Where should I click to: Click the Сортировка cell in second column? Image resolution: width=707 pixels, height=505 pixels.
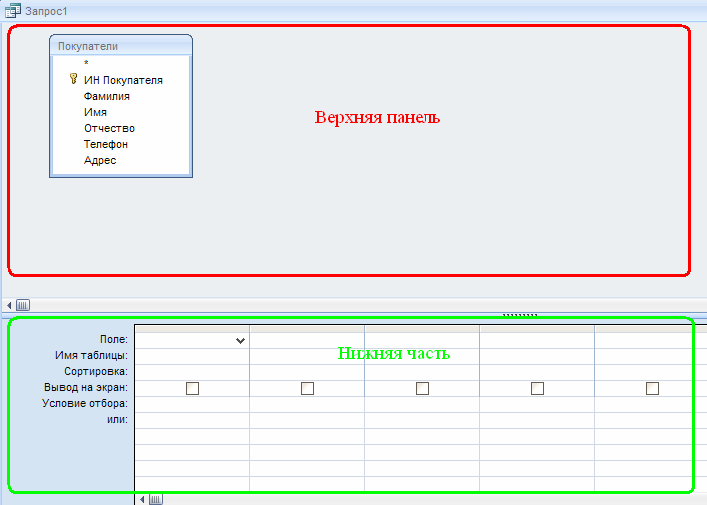[307, 372]
